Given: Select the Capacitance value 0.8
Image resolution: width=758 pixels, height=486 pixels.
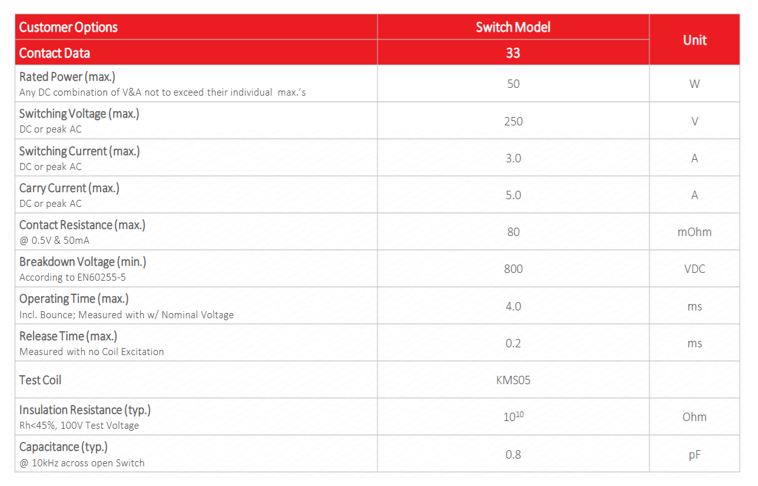Looking at the screenshot, I should (513, 454).
